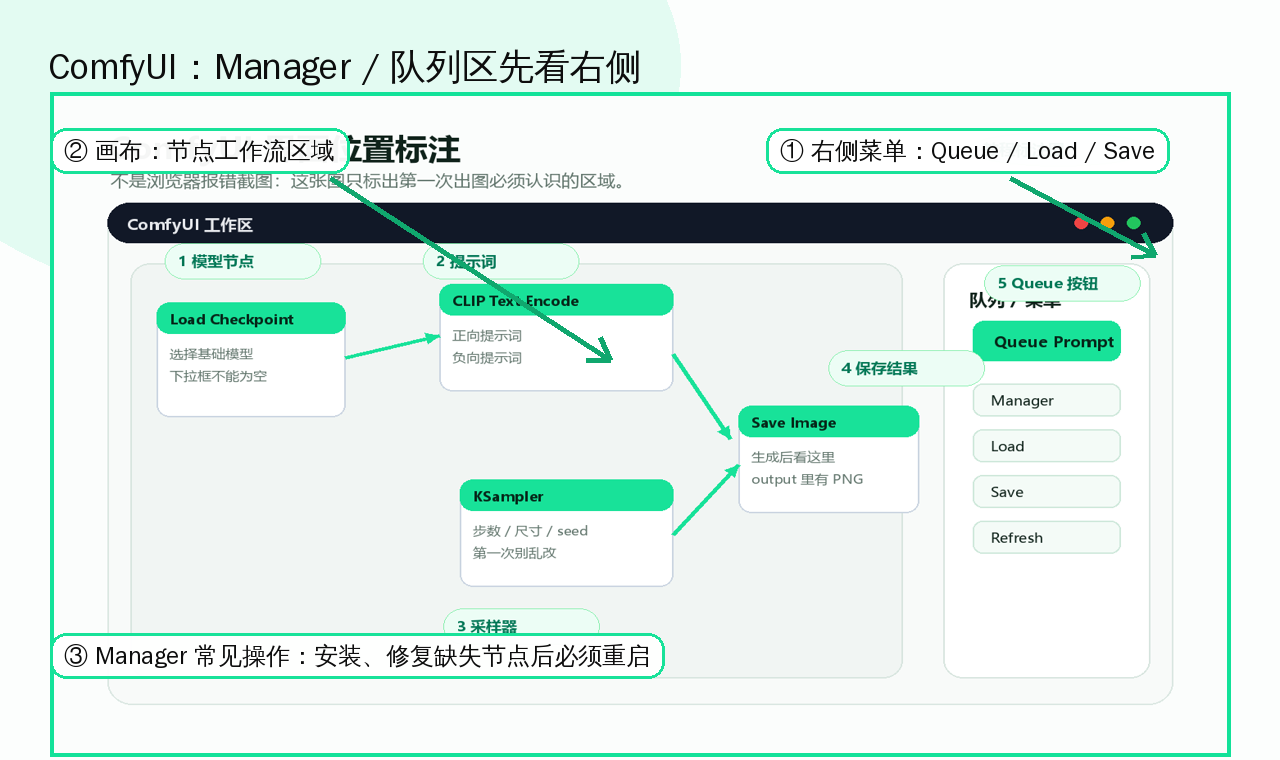Click the subtitle starting "不是浏览器报错截图"
Image resolution: width=1280 pixels, height=760 pixels.
tap(367, 182)
